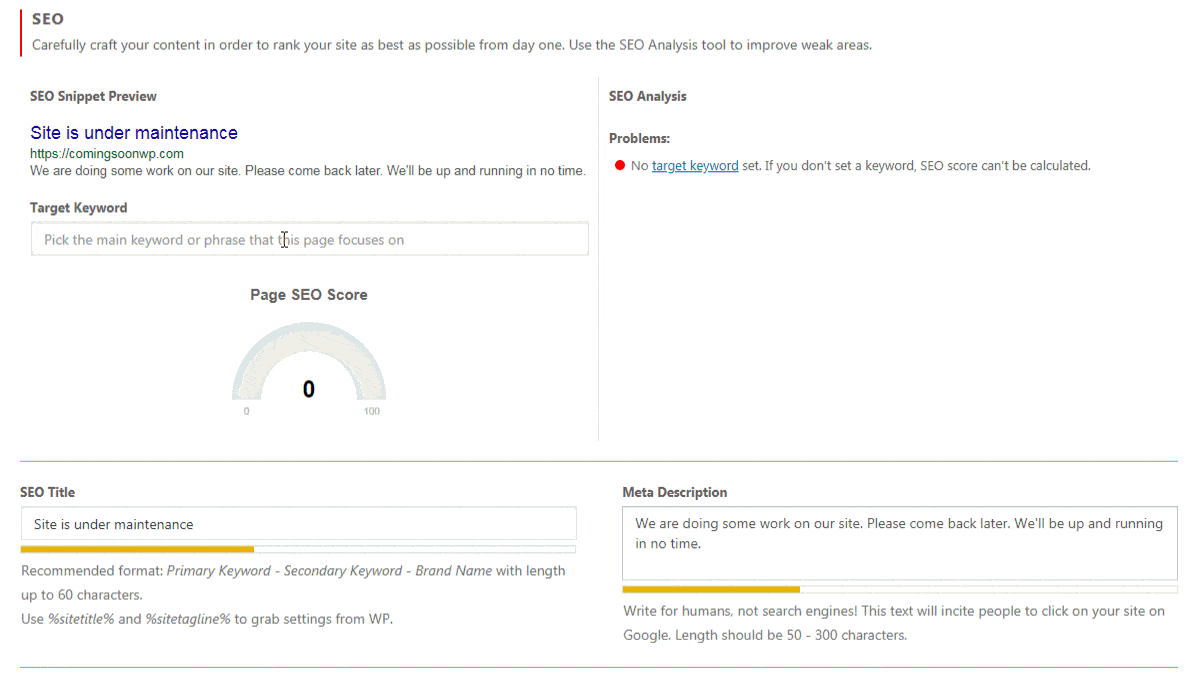Click the 100 label on the score scale
Screen dimensions: 1188x685
371,410
